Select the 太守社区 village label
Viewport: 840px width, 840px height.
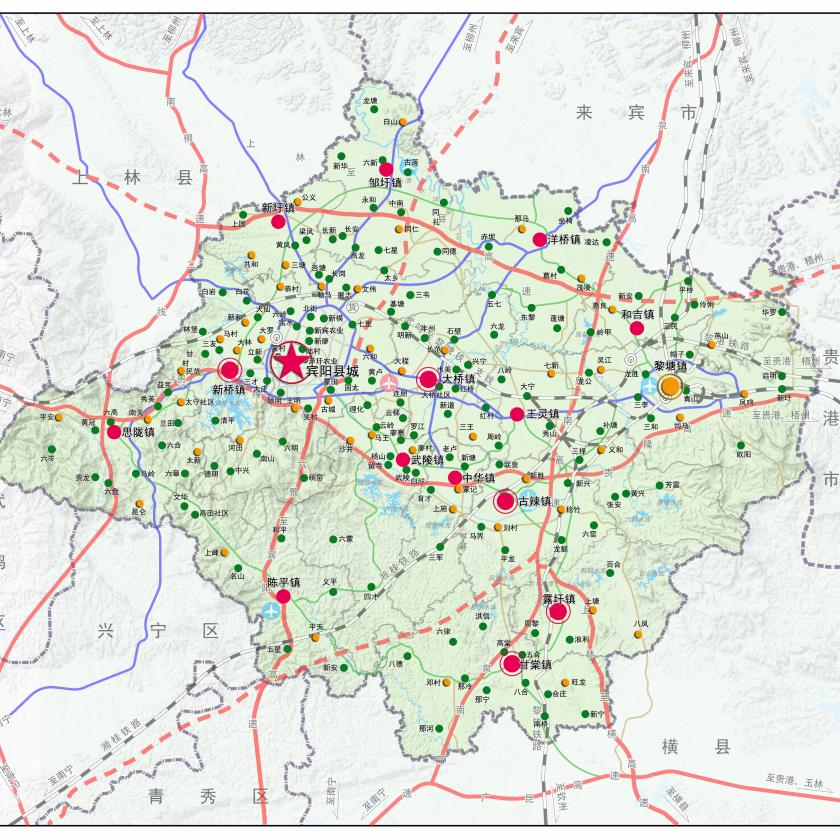point(200,402)
